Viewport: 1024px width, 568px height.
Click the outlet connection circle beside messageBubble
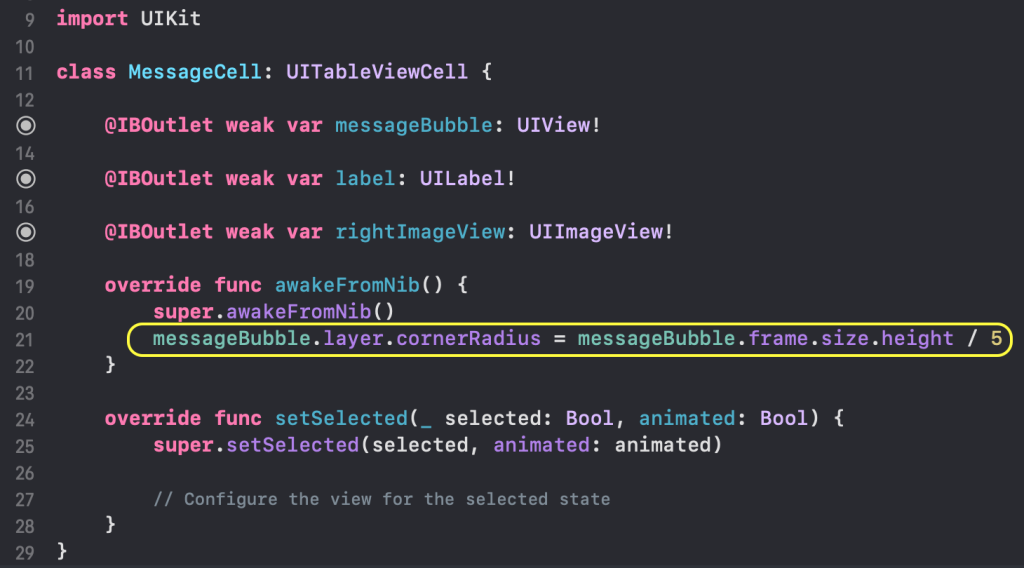point(26,126)
